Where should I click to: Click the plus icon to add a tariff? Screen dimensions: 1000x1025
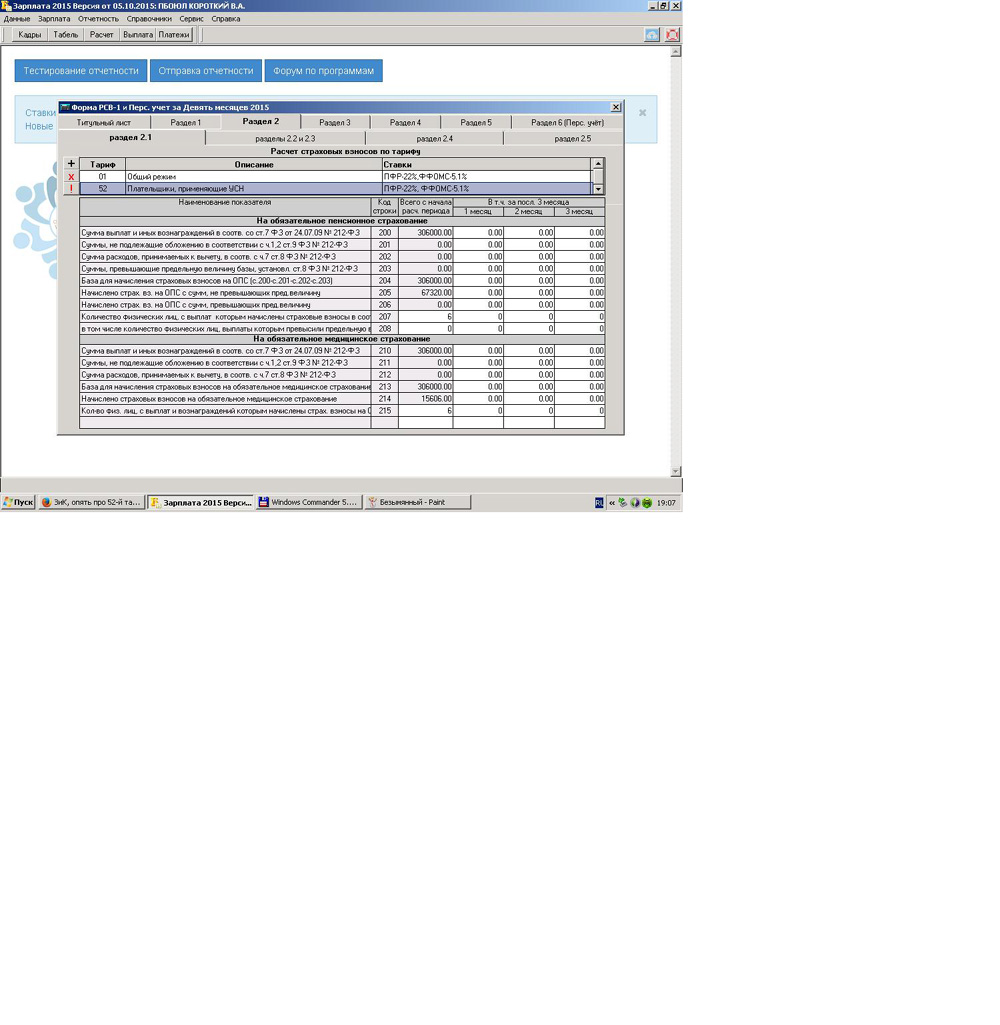click(71, 164)
